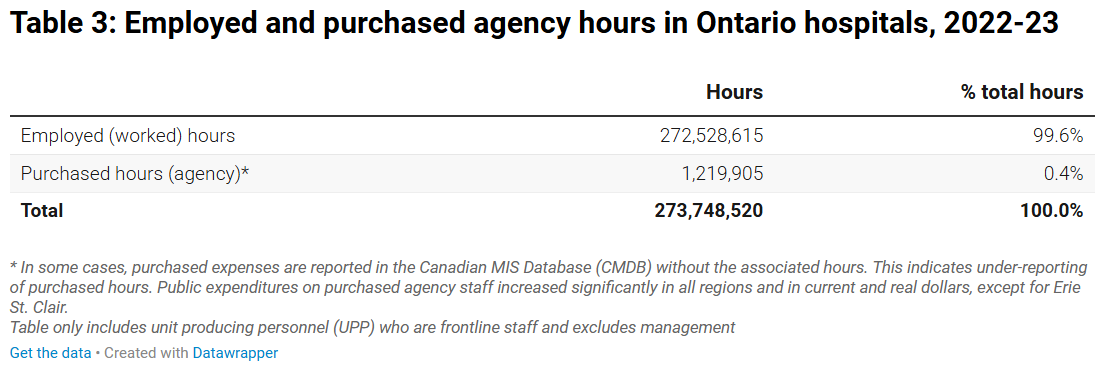This screenshot has width=1106, height=373.
Task: Select the total value 273,748,520
Action: [x=709, y=211]
